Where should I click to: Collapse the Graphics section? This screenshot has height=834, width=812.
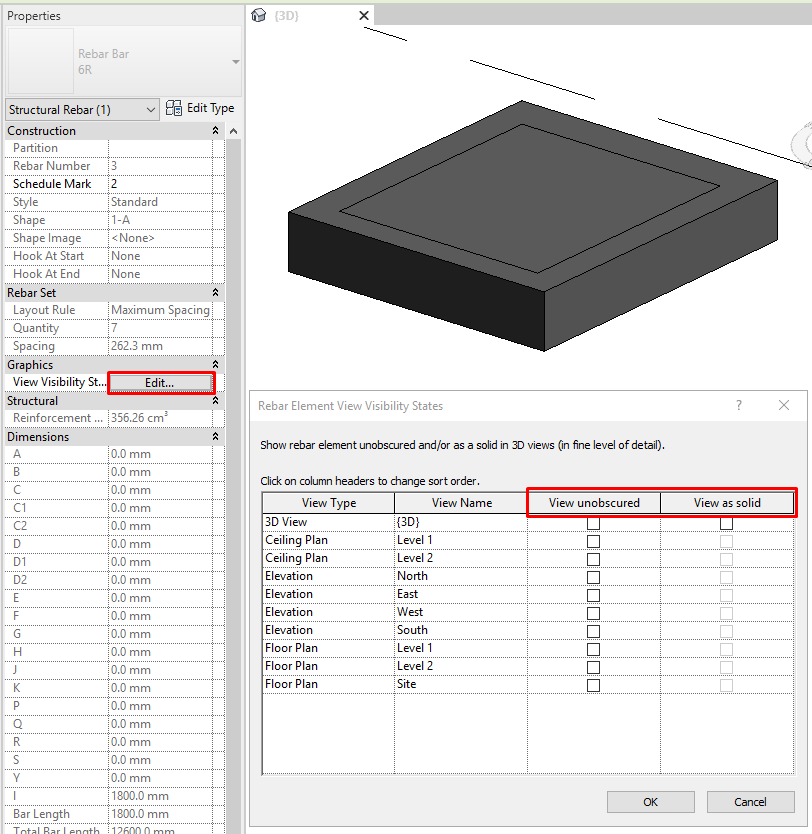click(215, 364)
